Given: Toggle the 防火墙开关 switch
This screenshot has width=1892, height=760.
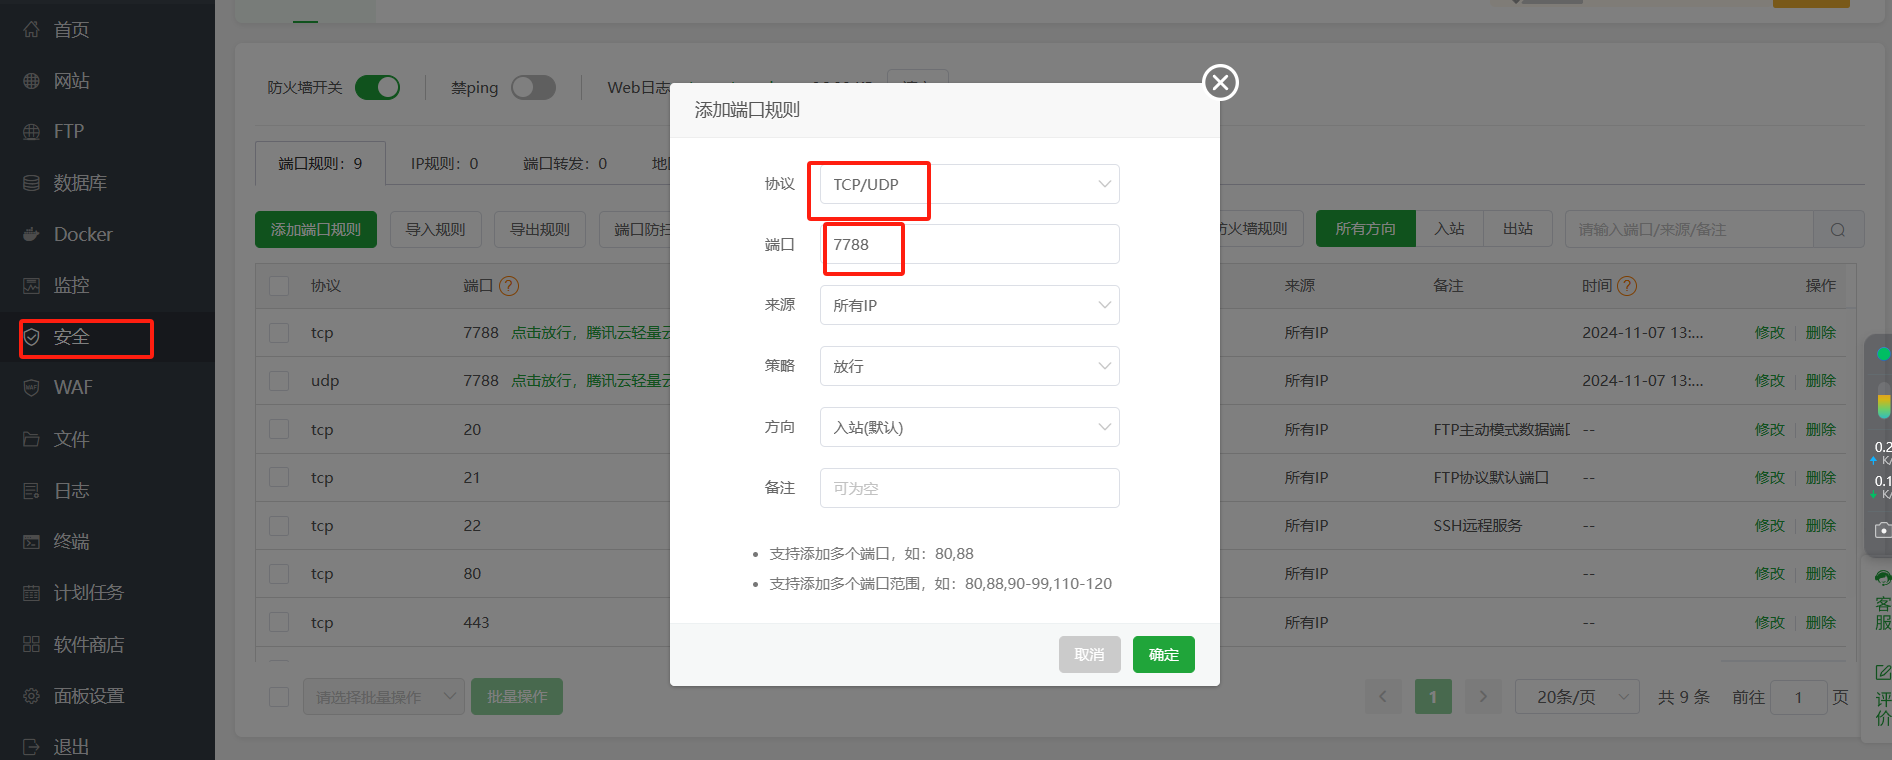Looking at the screenshot, I should [x=378, y=88].
